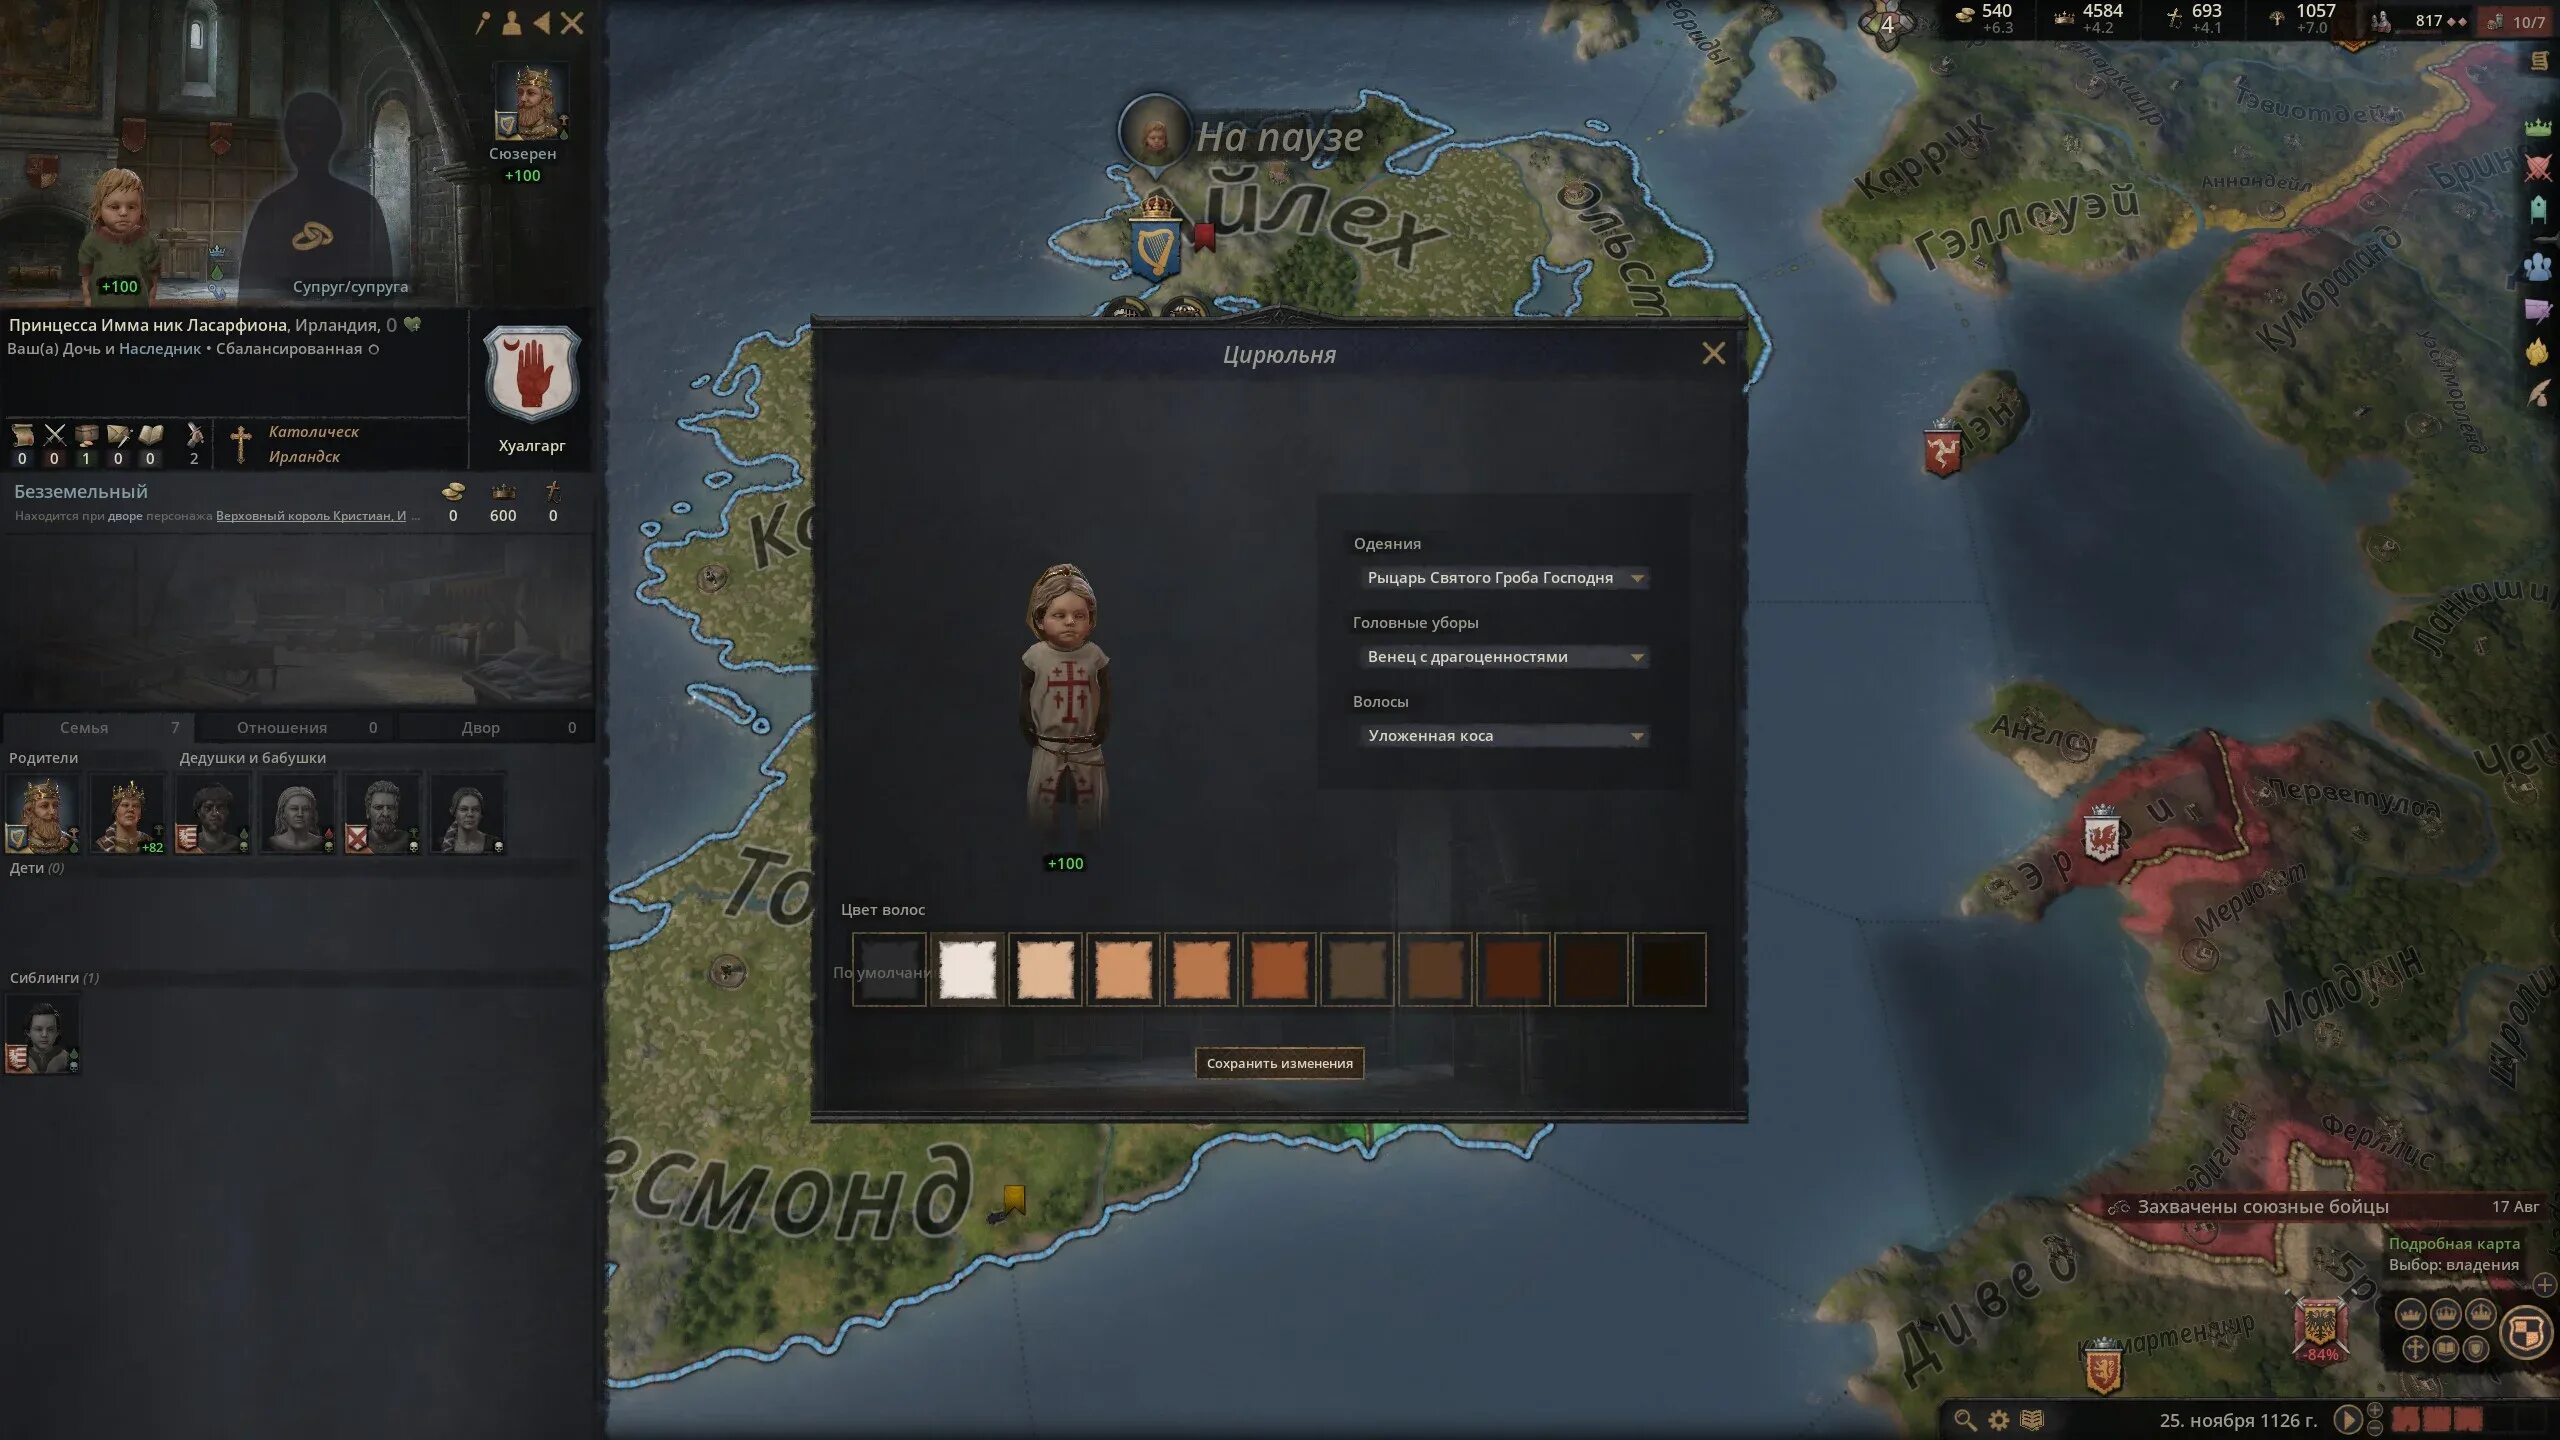Click the learning book skill icon
The image size is (2560, 1440).
[x=150, y=436]
